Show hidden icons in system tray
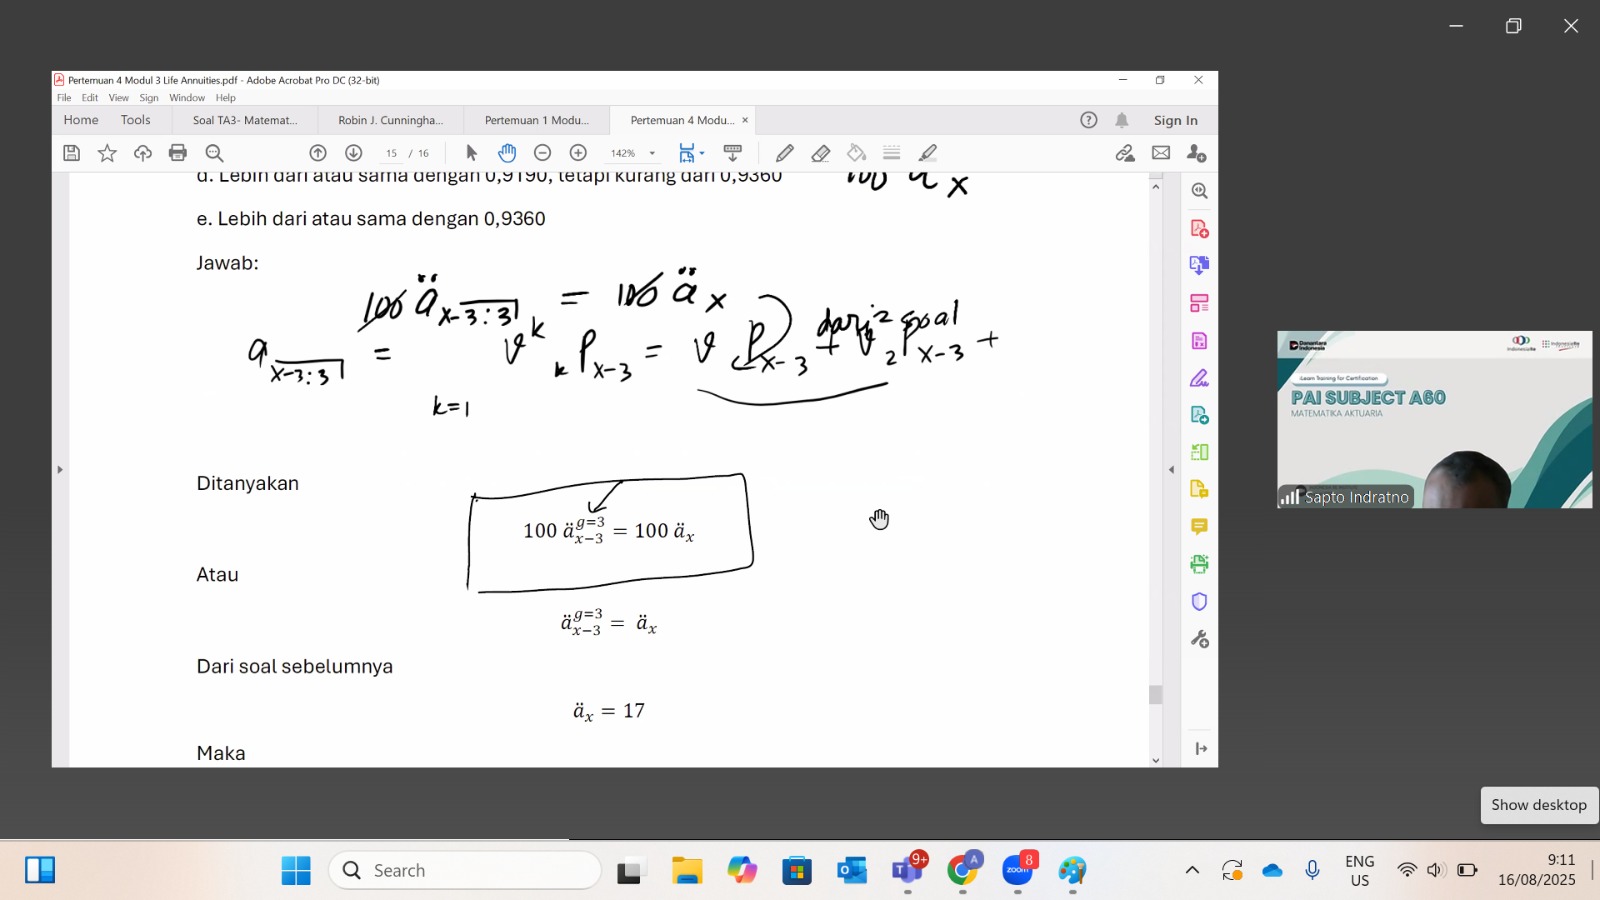Screen dimensions: 1600x900 [1192, 870]
